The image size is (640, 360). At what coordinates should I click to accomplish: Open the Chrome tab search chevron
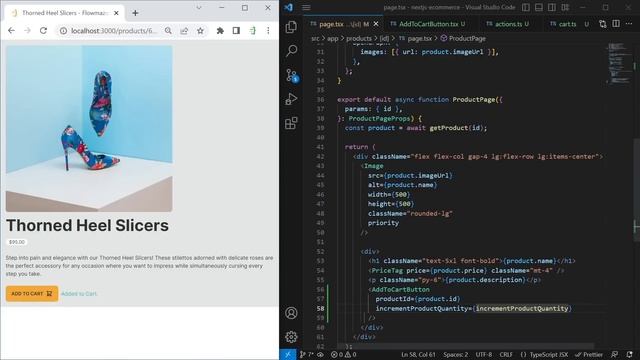pos(199,7)
